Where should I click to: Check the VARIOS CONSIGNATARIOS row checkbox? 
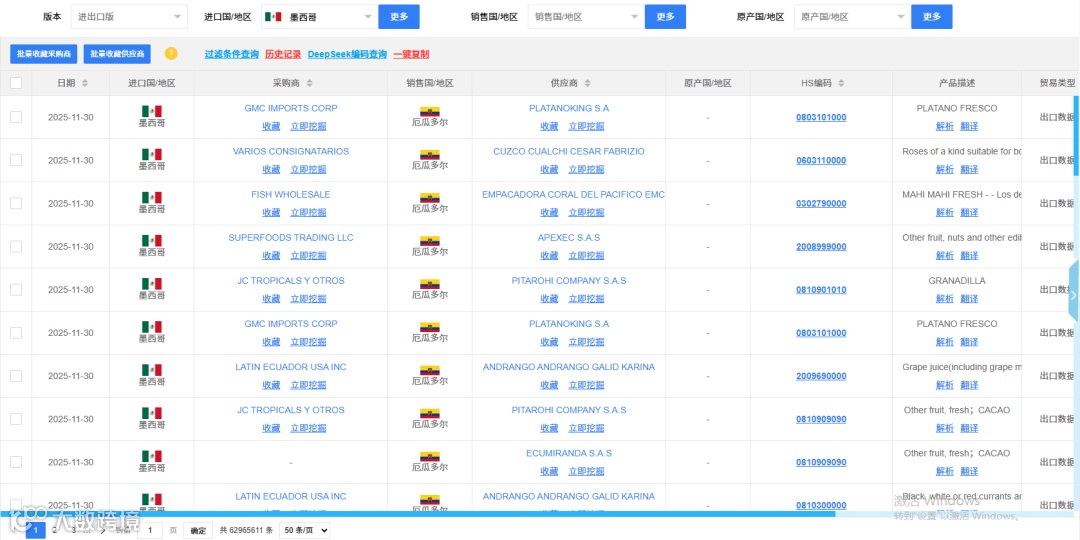[x=16, y=160]
